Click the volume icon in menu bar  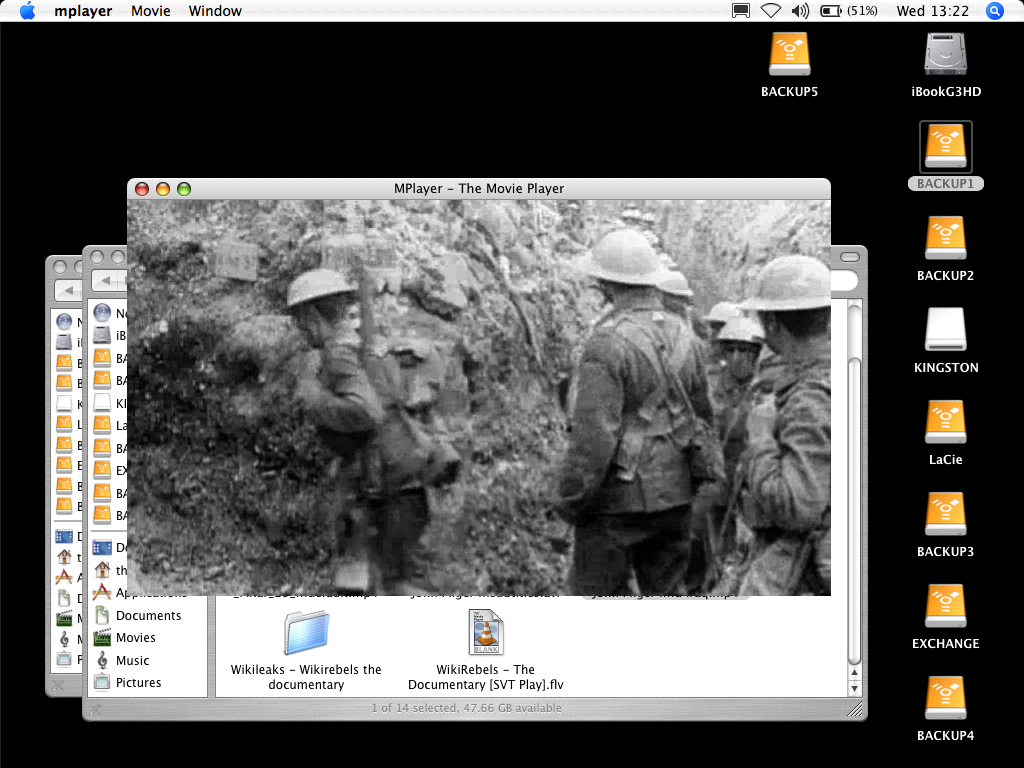point(799,11)
